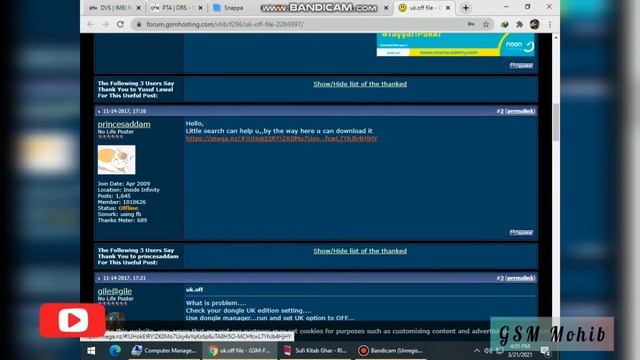Open princesaddam's user profile link
The width and height of the screenshot is (640, 360).
(124, 124)
